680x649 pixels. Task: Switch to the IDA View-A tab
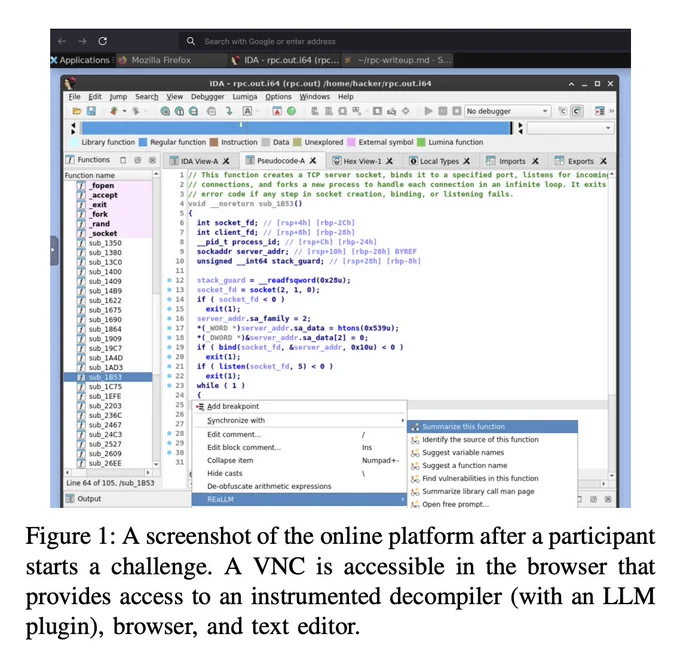click(x=199, y=161)
